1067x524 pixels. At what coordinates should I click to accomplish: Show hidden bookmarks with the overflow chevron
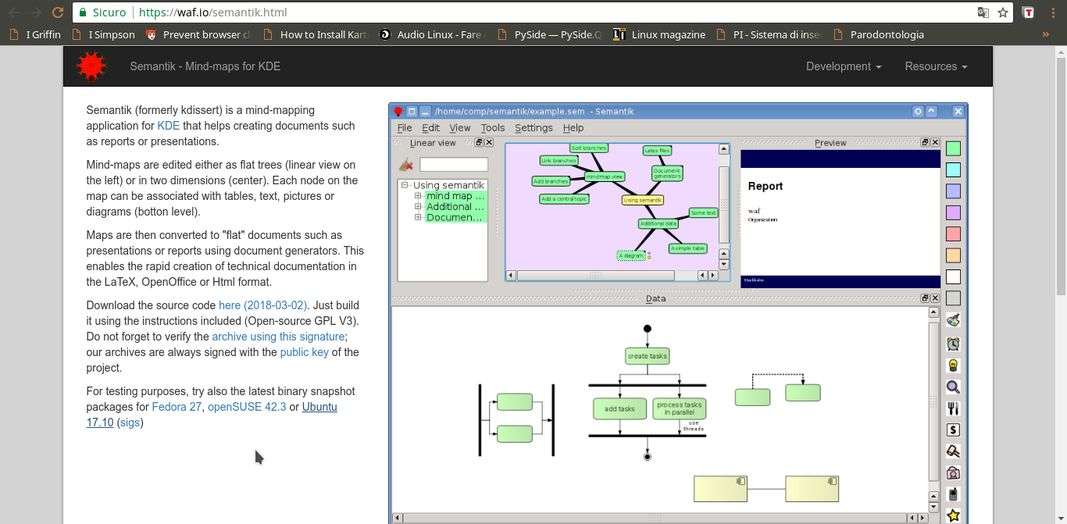click(x=1046, y=34)
